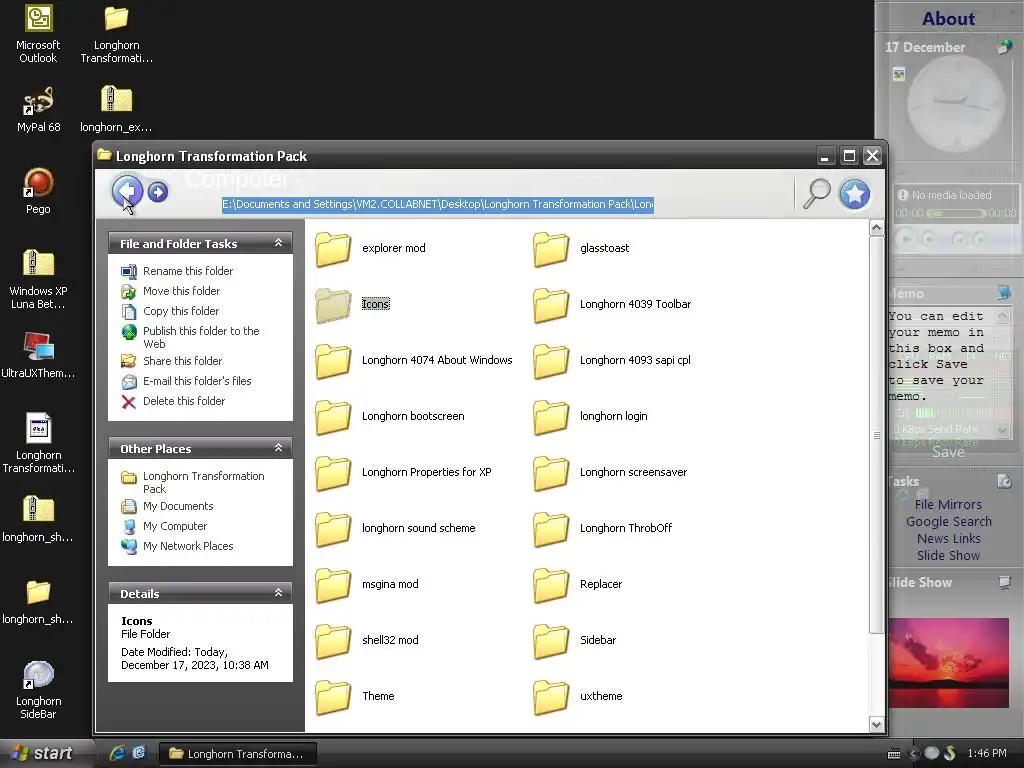Select the glasstoast folder
The height and width of the screenshot is (768, 1024).
[582, 249]
